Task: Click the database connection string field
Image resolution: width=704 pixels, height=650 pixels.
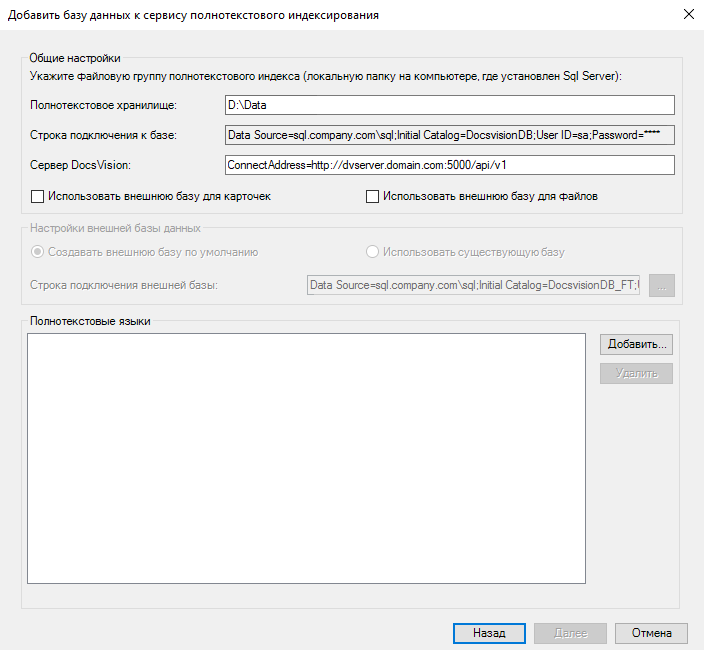Action: (450, 135)
